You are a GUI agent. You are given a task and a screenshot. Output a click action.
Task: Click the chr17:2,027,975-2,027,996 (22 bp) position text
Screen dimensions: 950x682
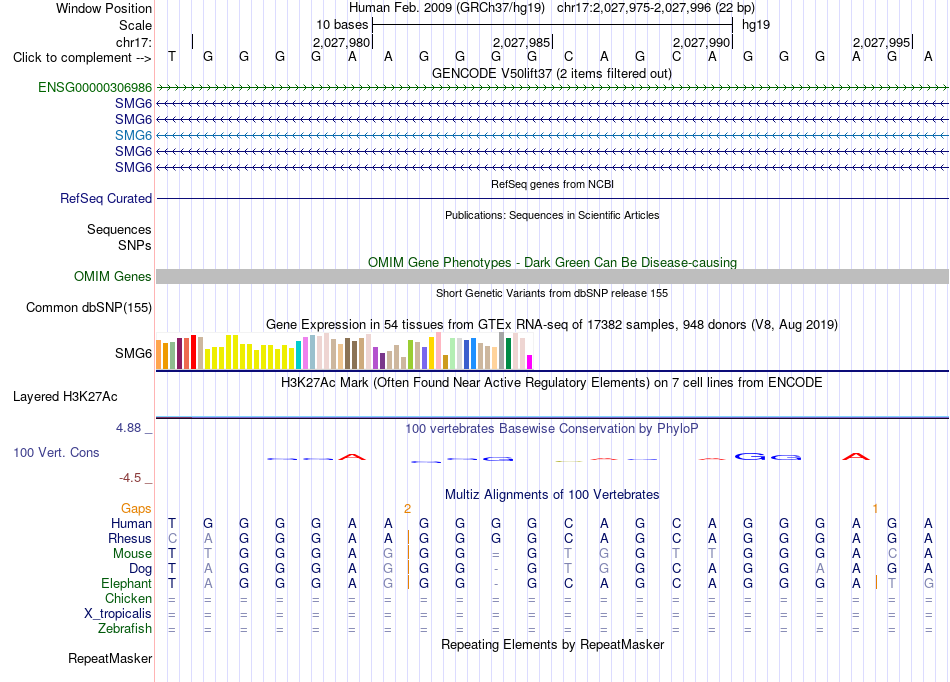(x=656, y=8)
